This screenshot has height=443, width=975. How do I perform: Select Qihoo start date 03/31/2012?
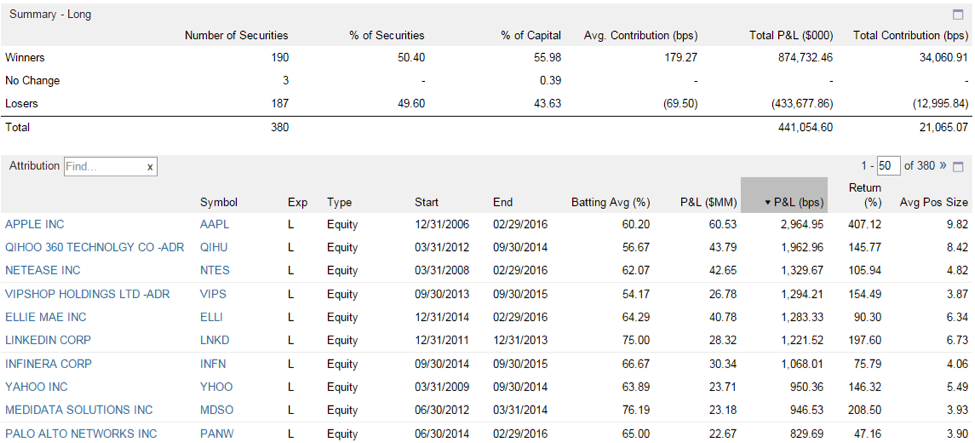pos(442,247)
